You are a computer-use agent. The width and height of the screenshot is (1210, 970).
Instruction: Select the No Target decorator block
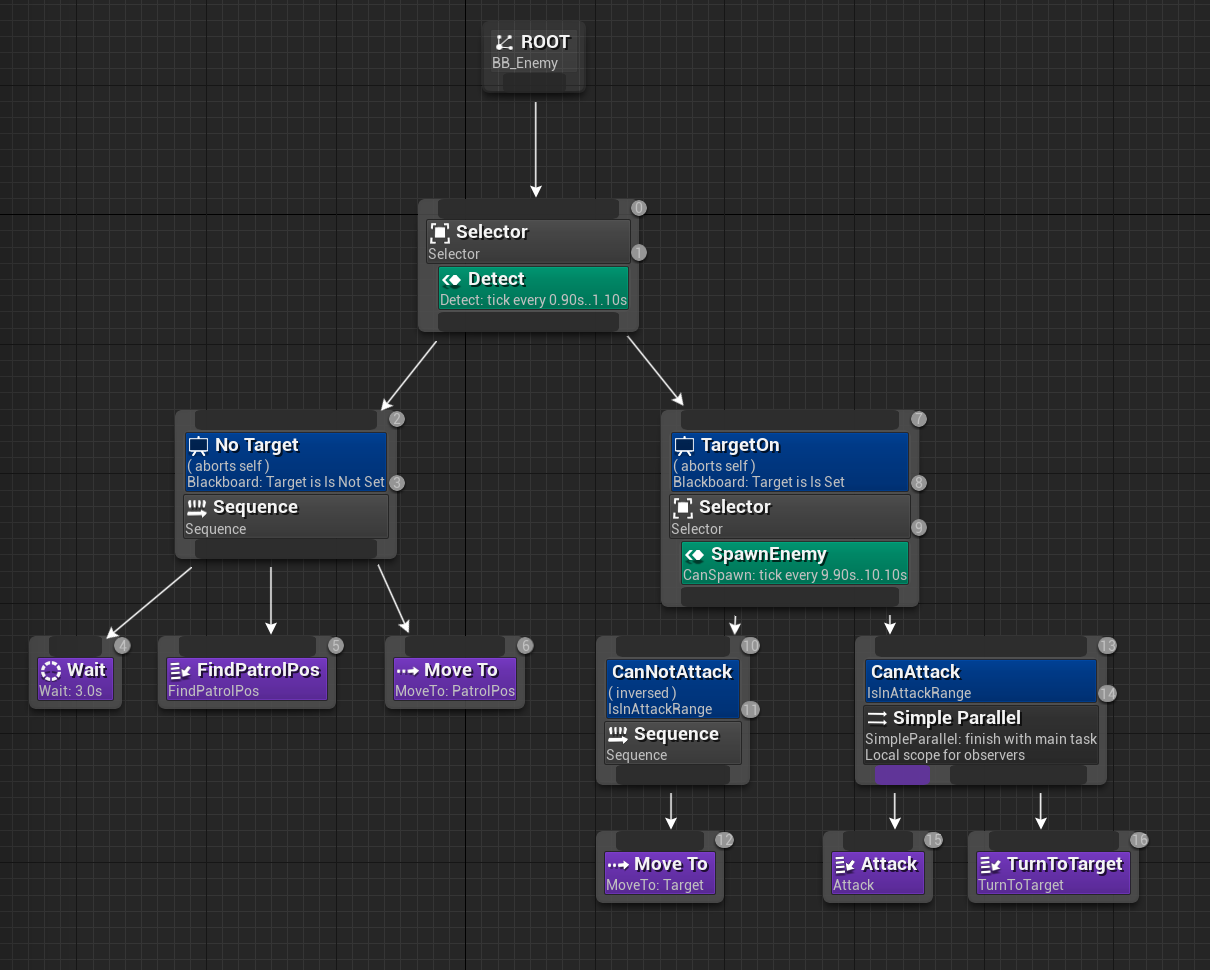286,462
